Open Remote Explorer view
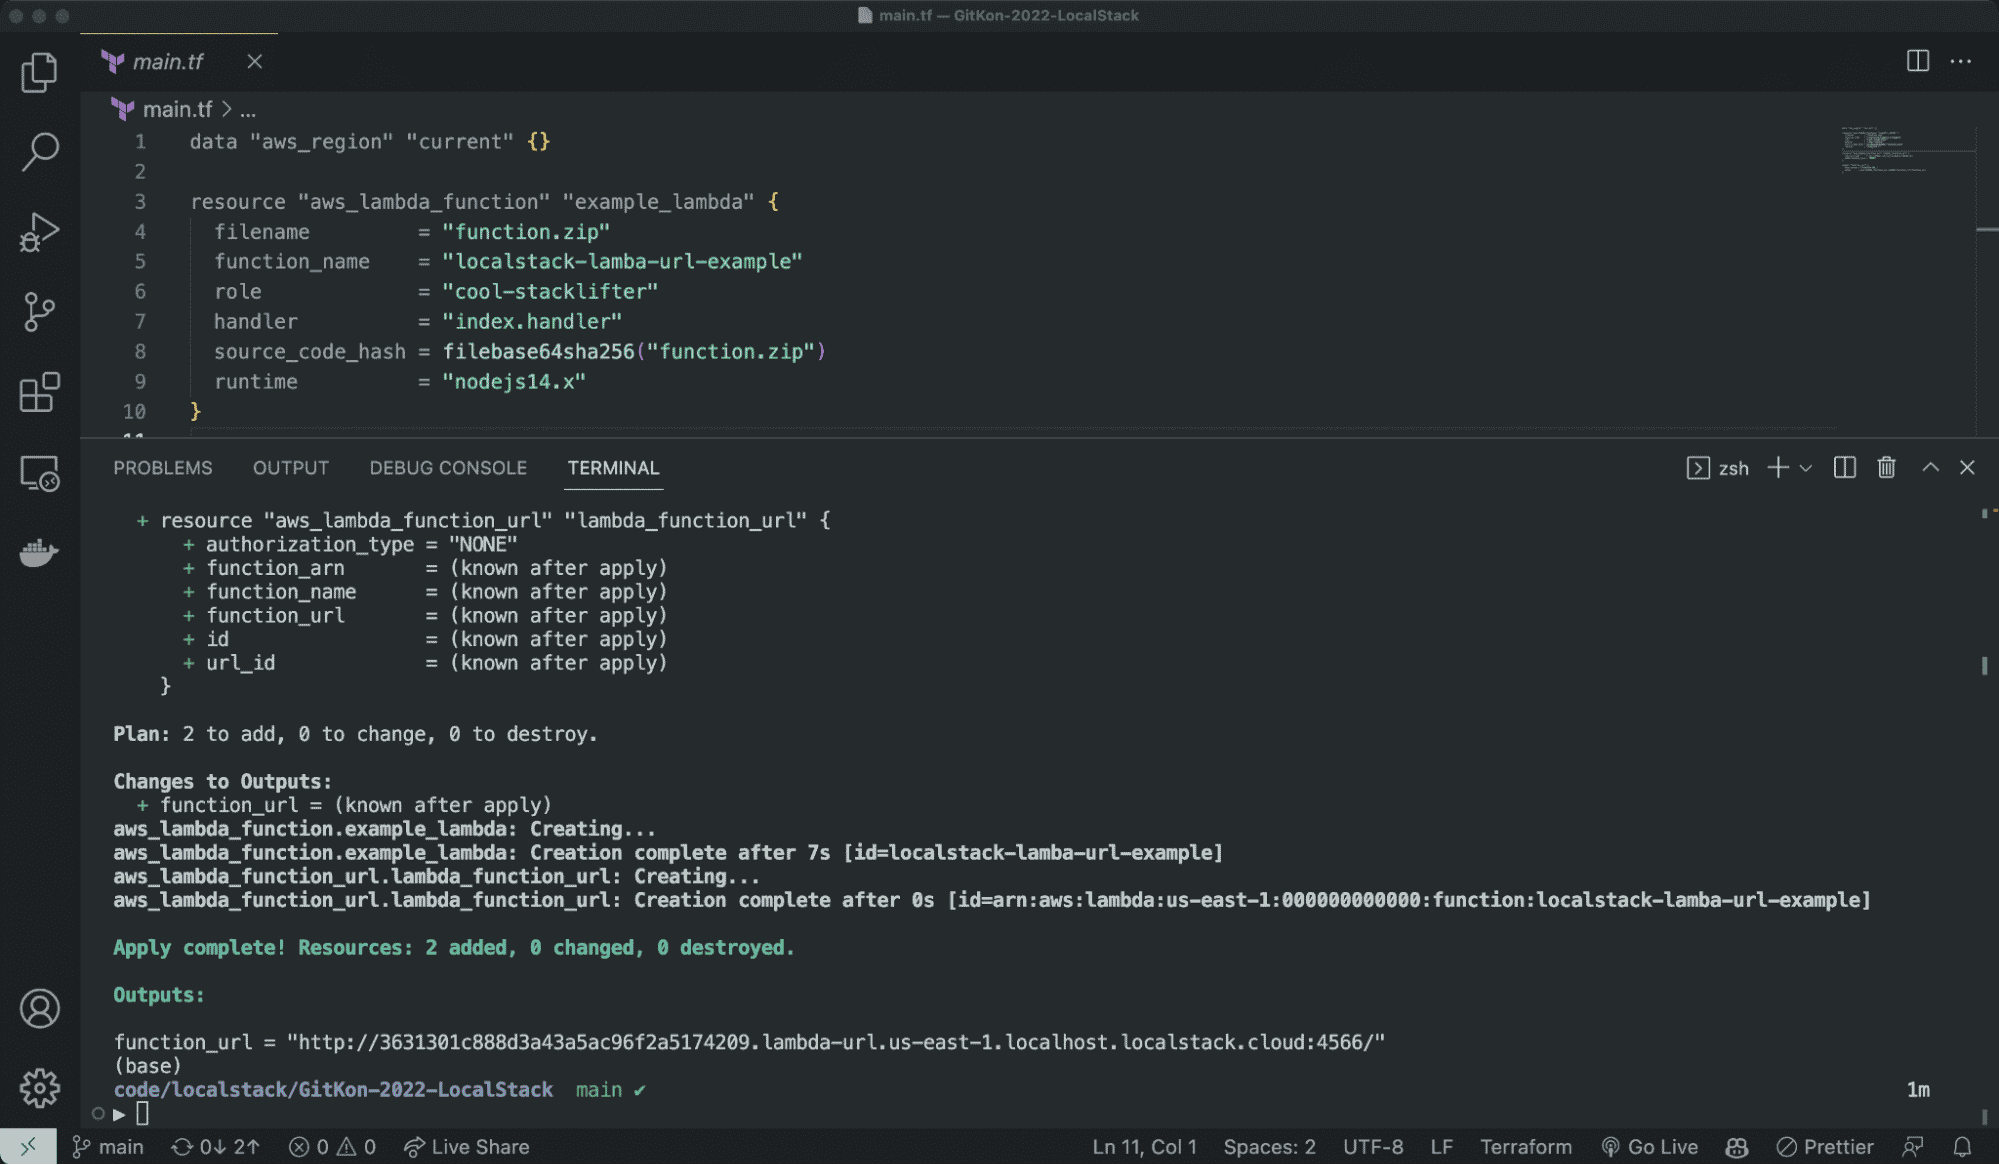 39,473
